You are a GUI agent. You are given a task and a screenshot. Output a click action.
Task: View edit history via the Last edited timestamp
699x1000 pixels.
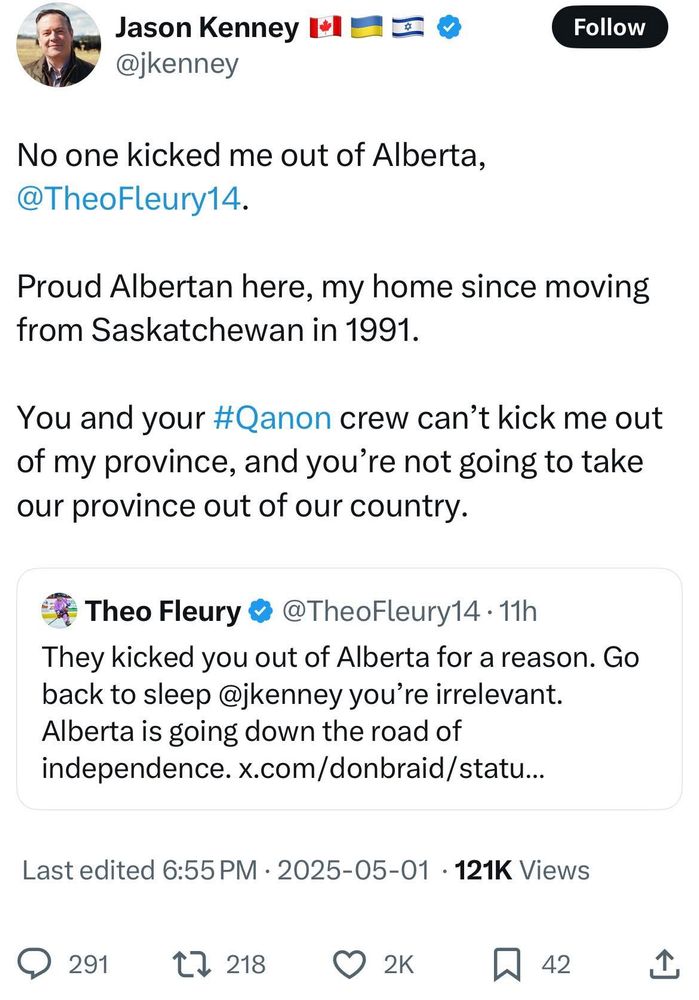tap(226, 871)
